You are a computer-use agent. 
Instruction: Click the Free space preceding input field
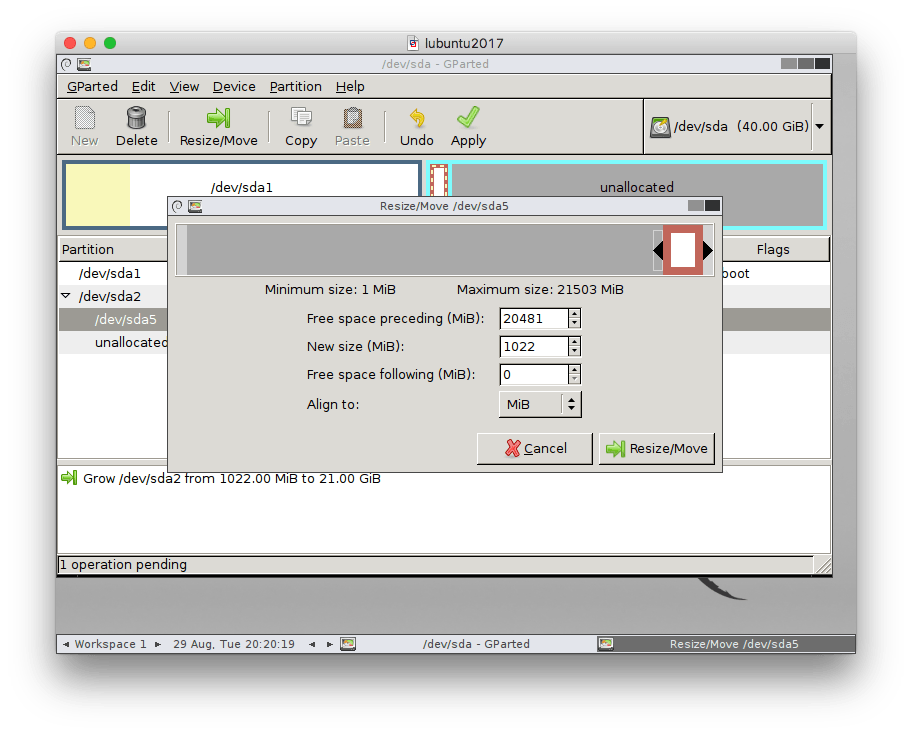tap(533, 319)
